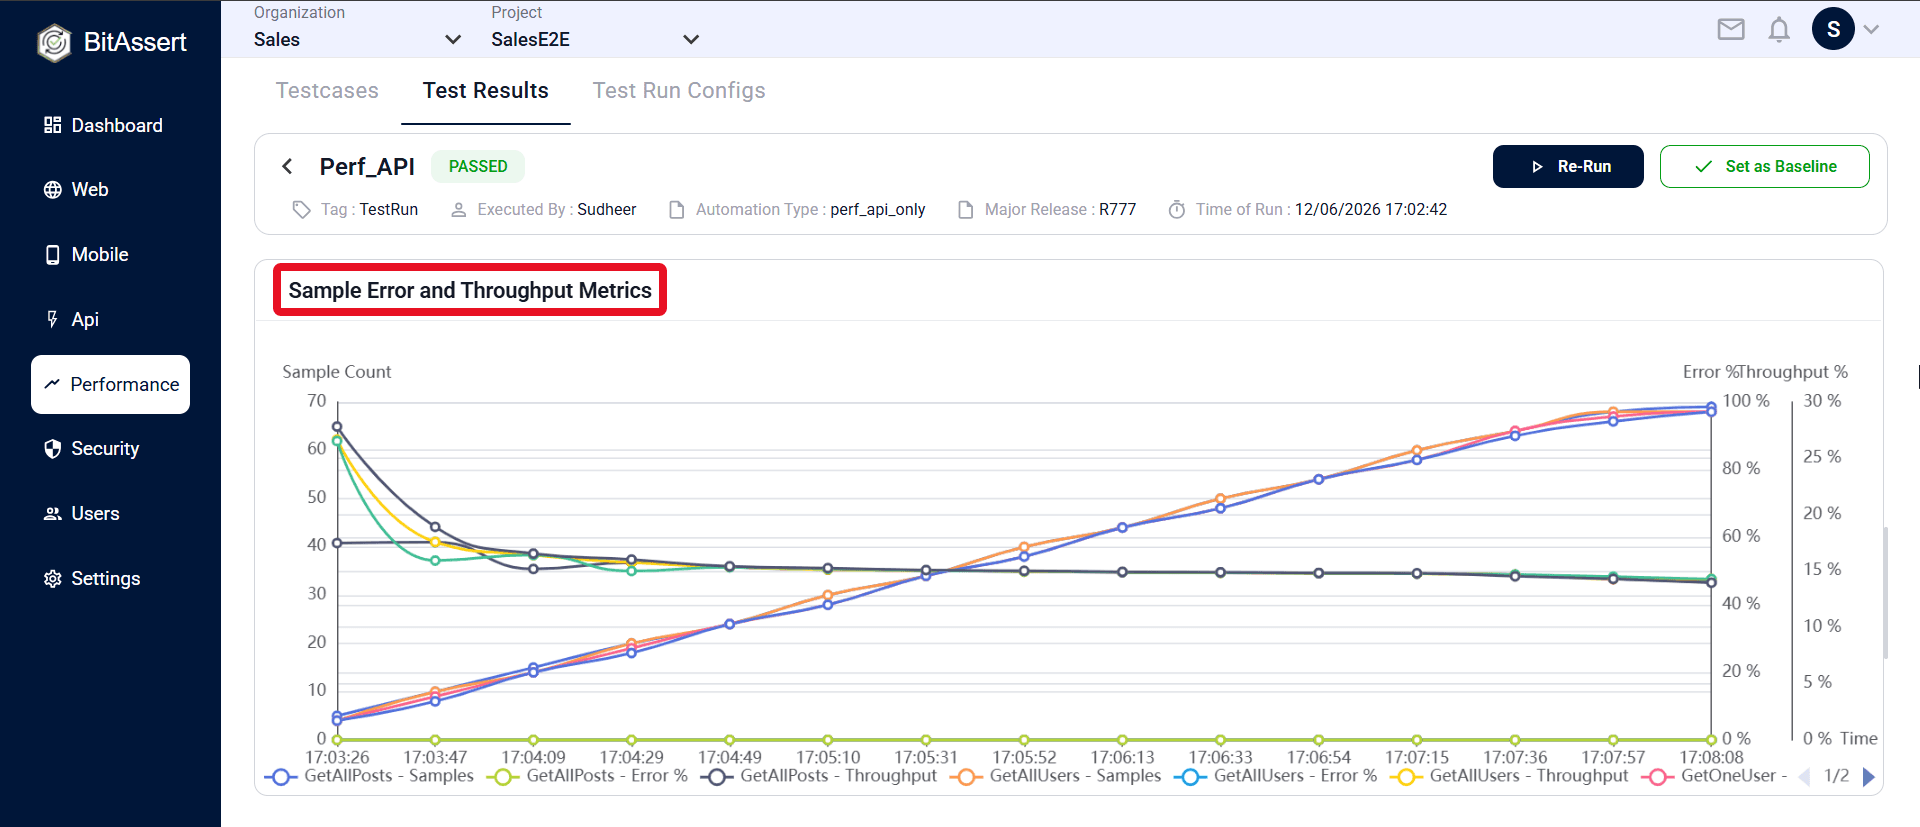Toggle GetAllUsers - Throughput legend series
Viewport: 1920px width, 827px height.
(1510, 776)
